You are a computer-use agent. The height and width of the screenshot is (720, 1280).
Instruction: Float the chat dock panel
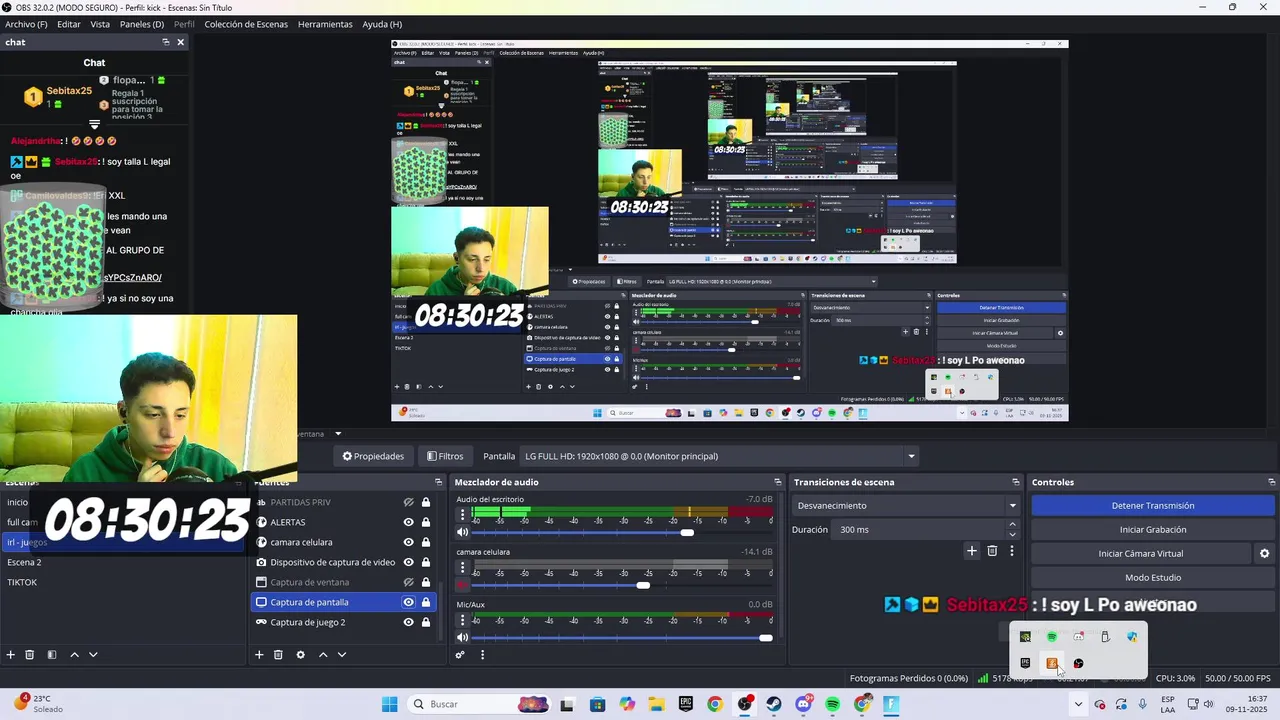(x=166, y=42)
